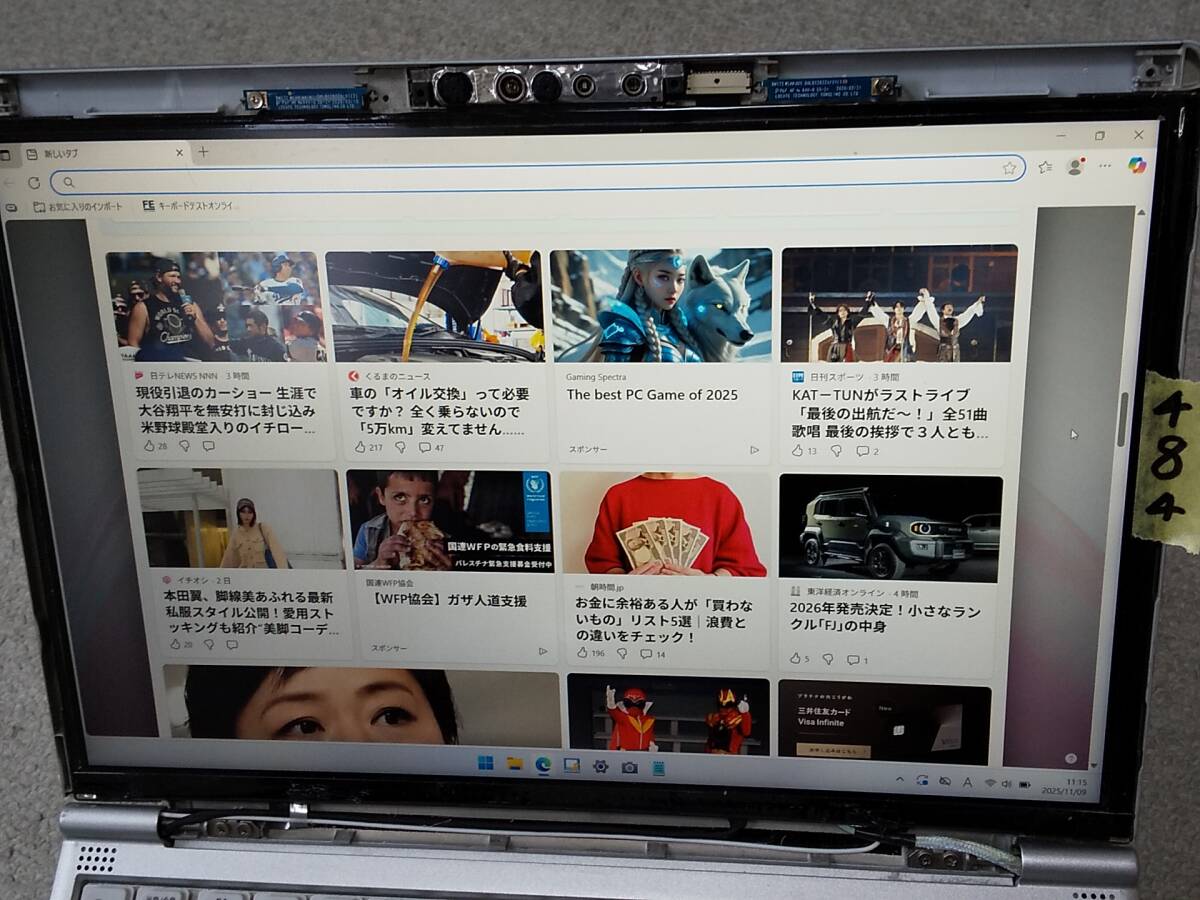Screen dimensions: 1200x900
Task: Open The best PC Game of 2025
Action: click(x=652, y=395)
